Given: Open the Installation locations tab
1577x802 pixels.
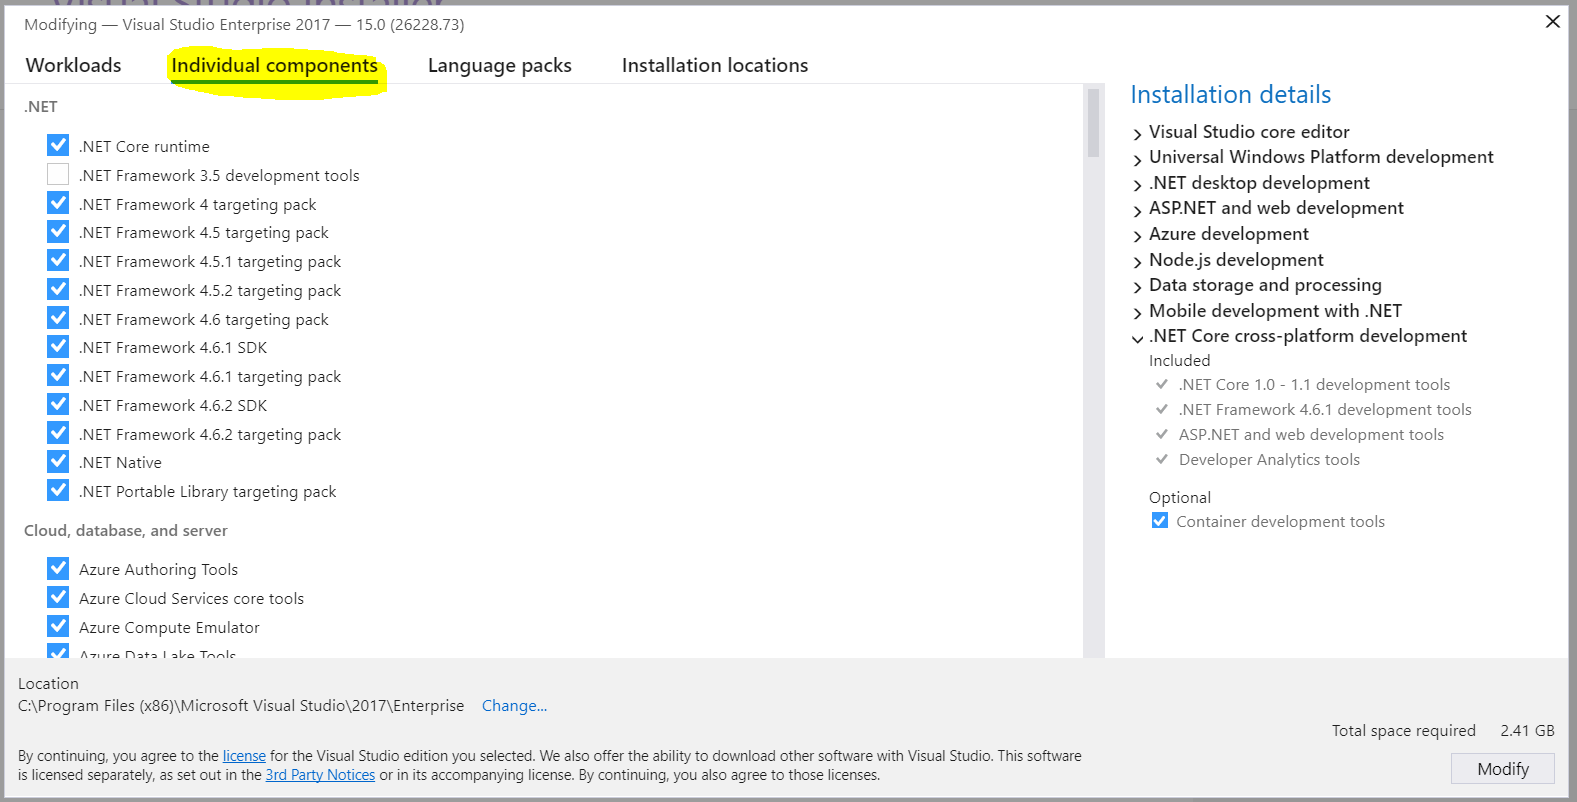Looking at the screenshot, I should tap(714, 64).
